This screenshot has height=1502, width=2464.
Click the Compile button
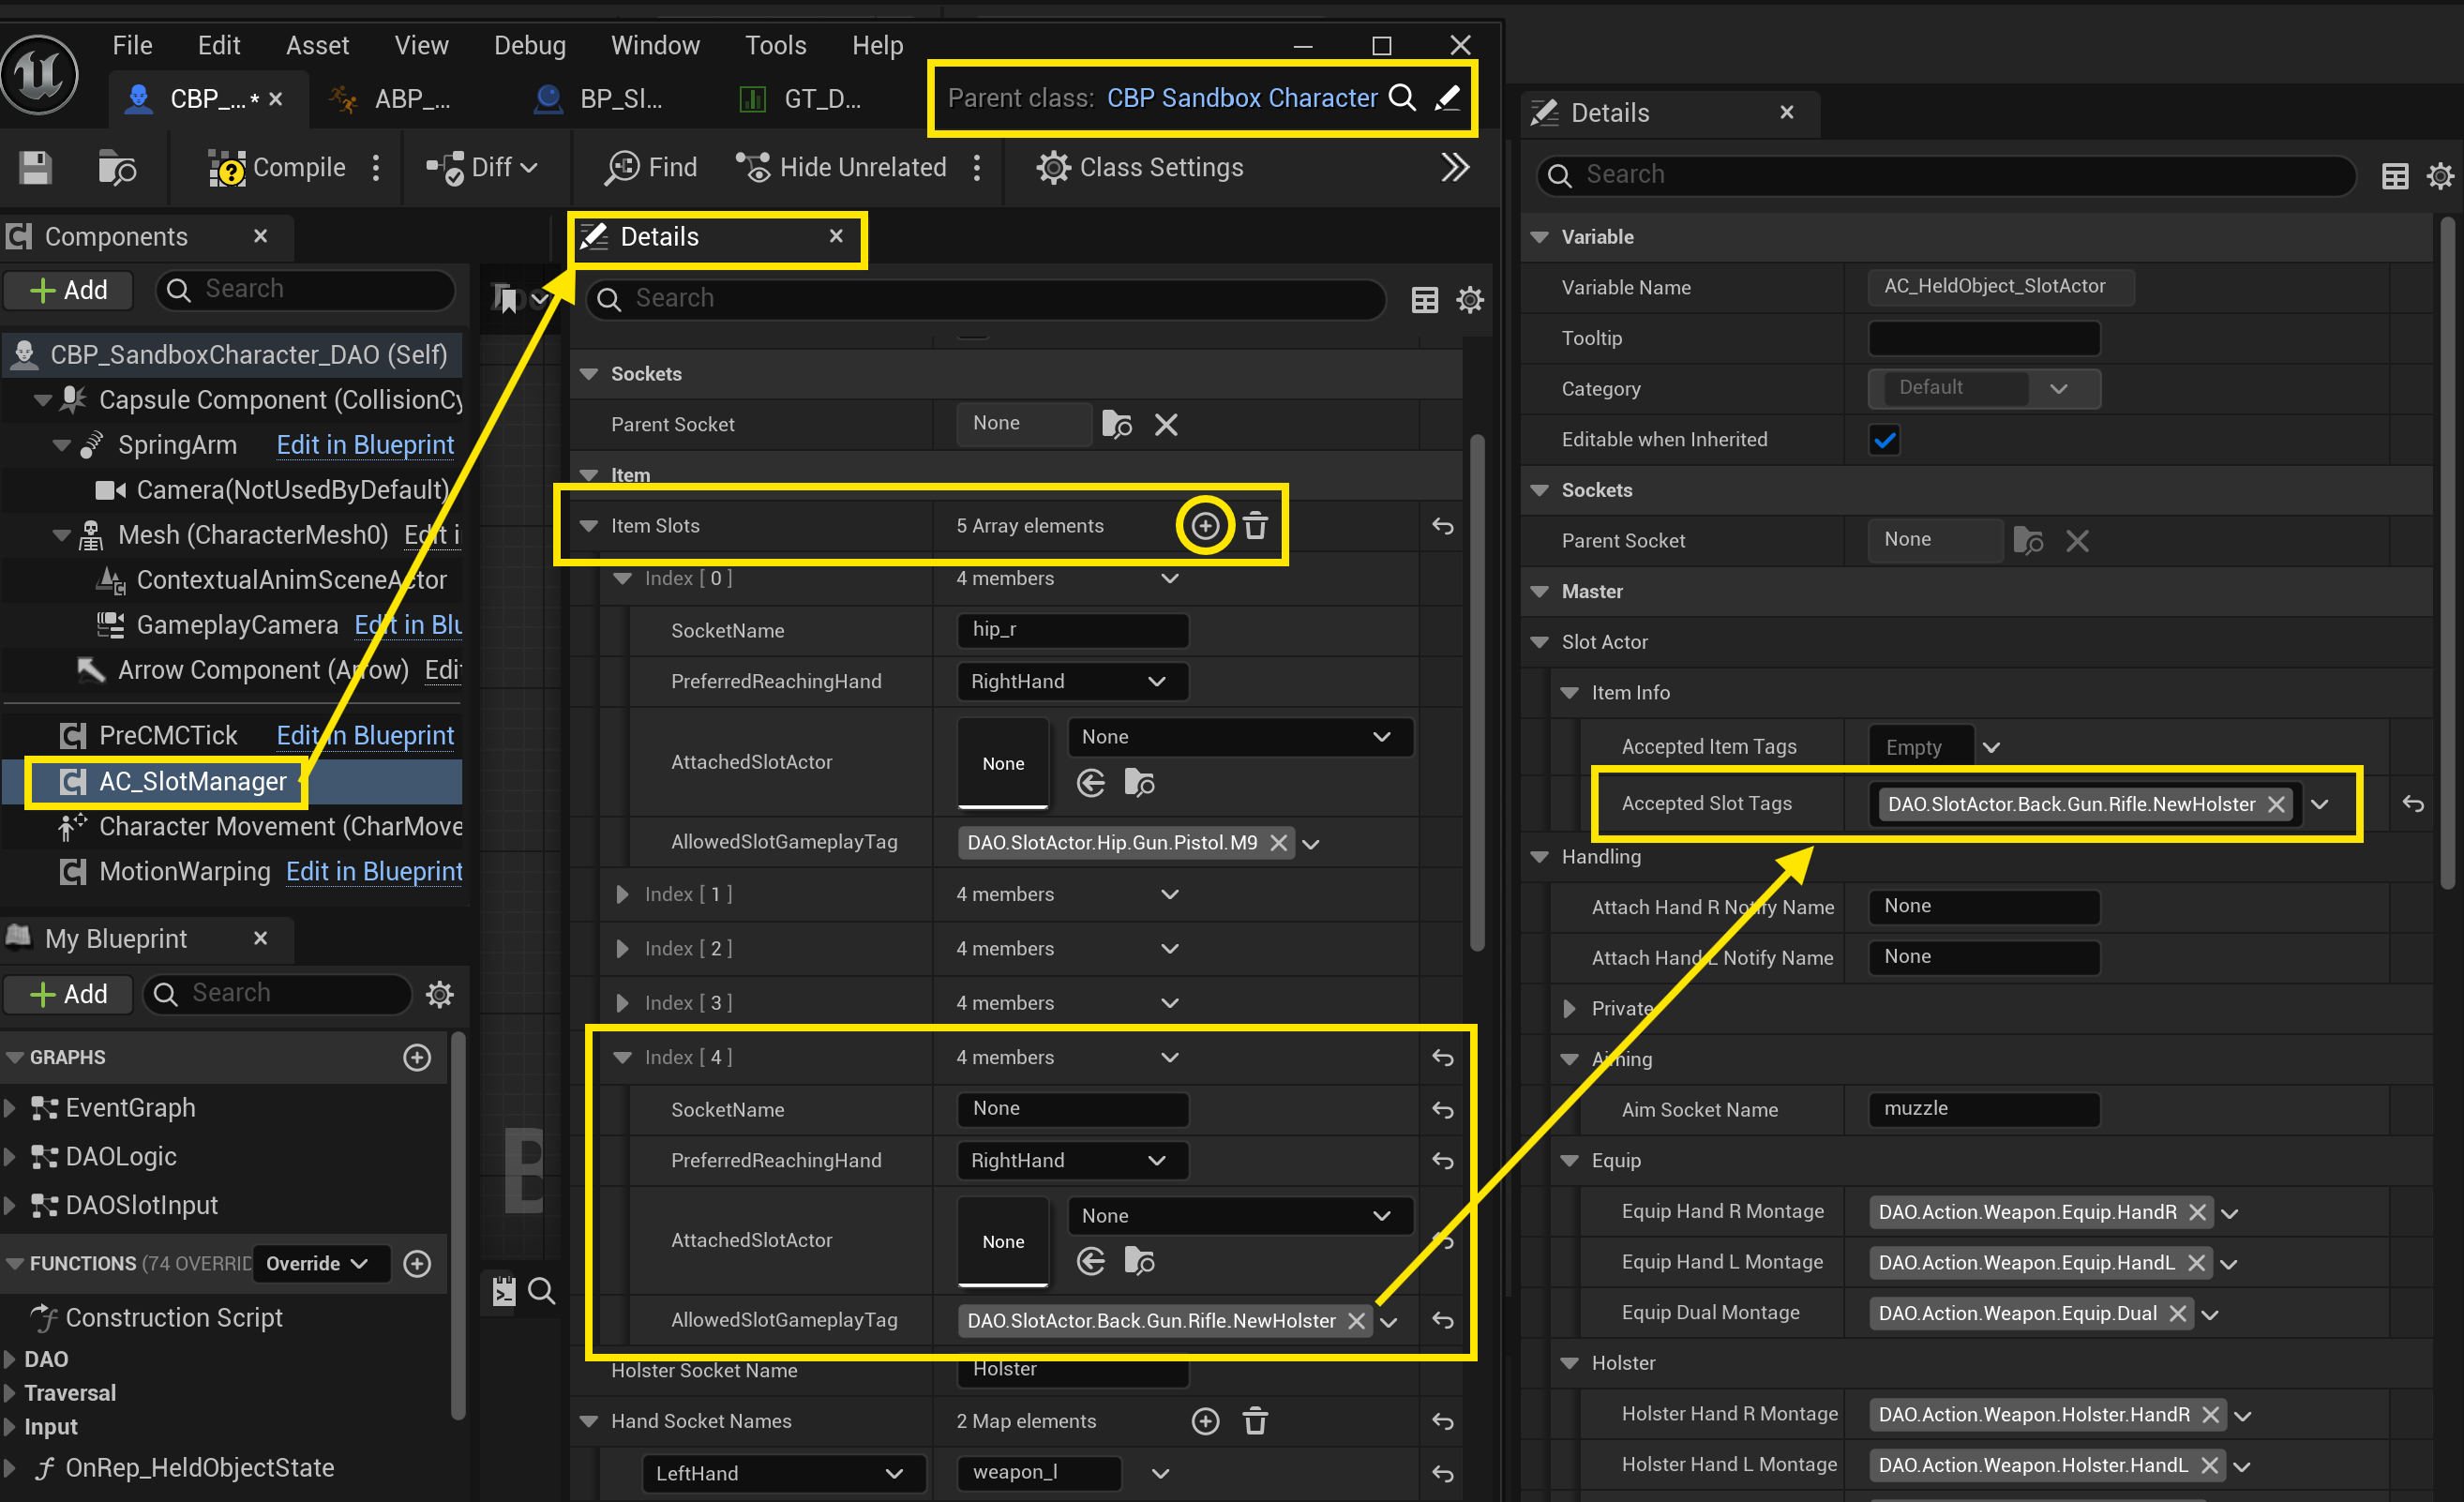point(278,167)
